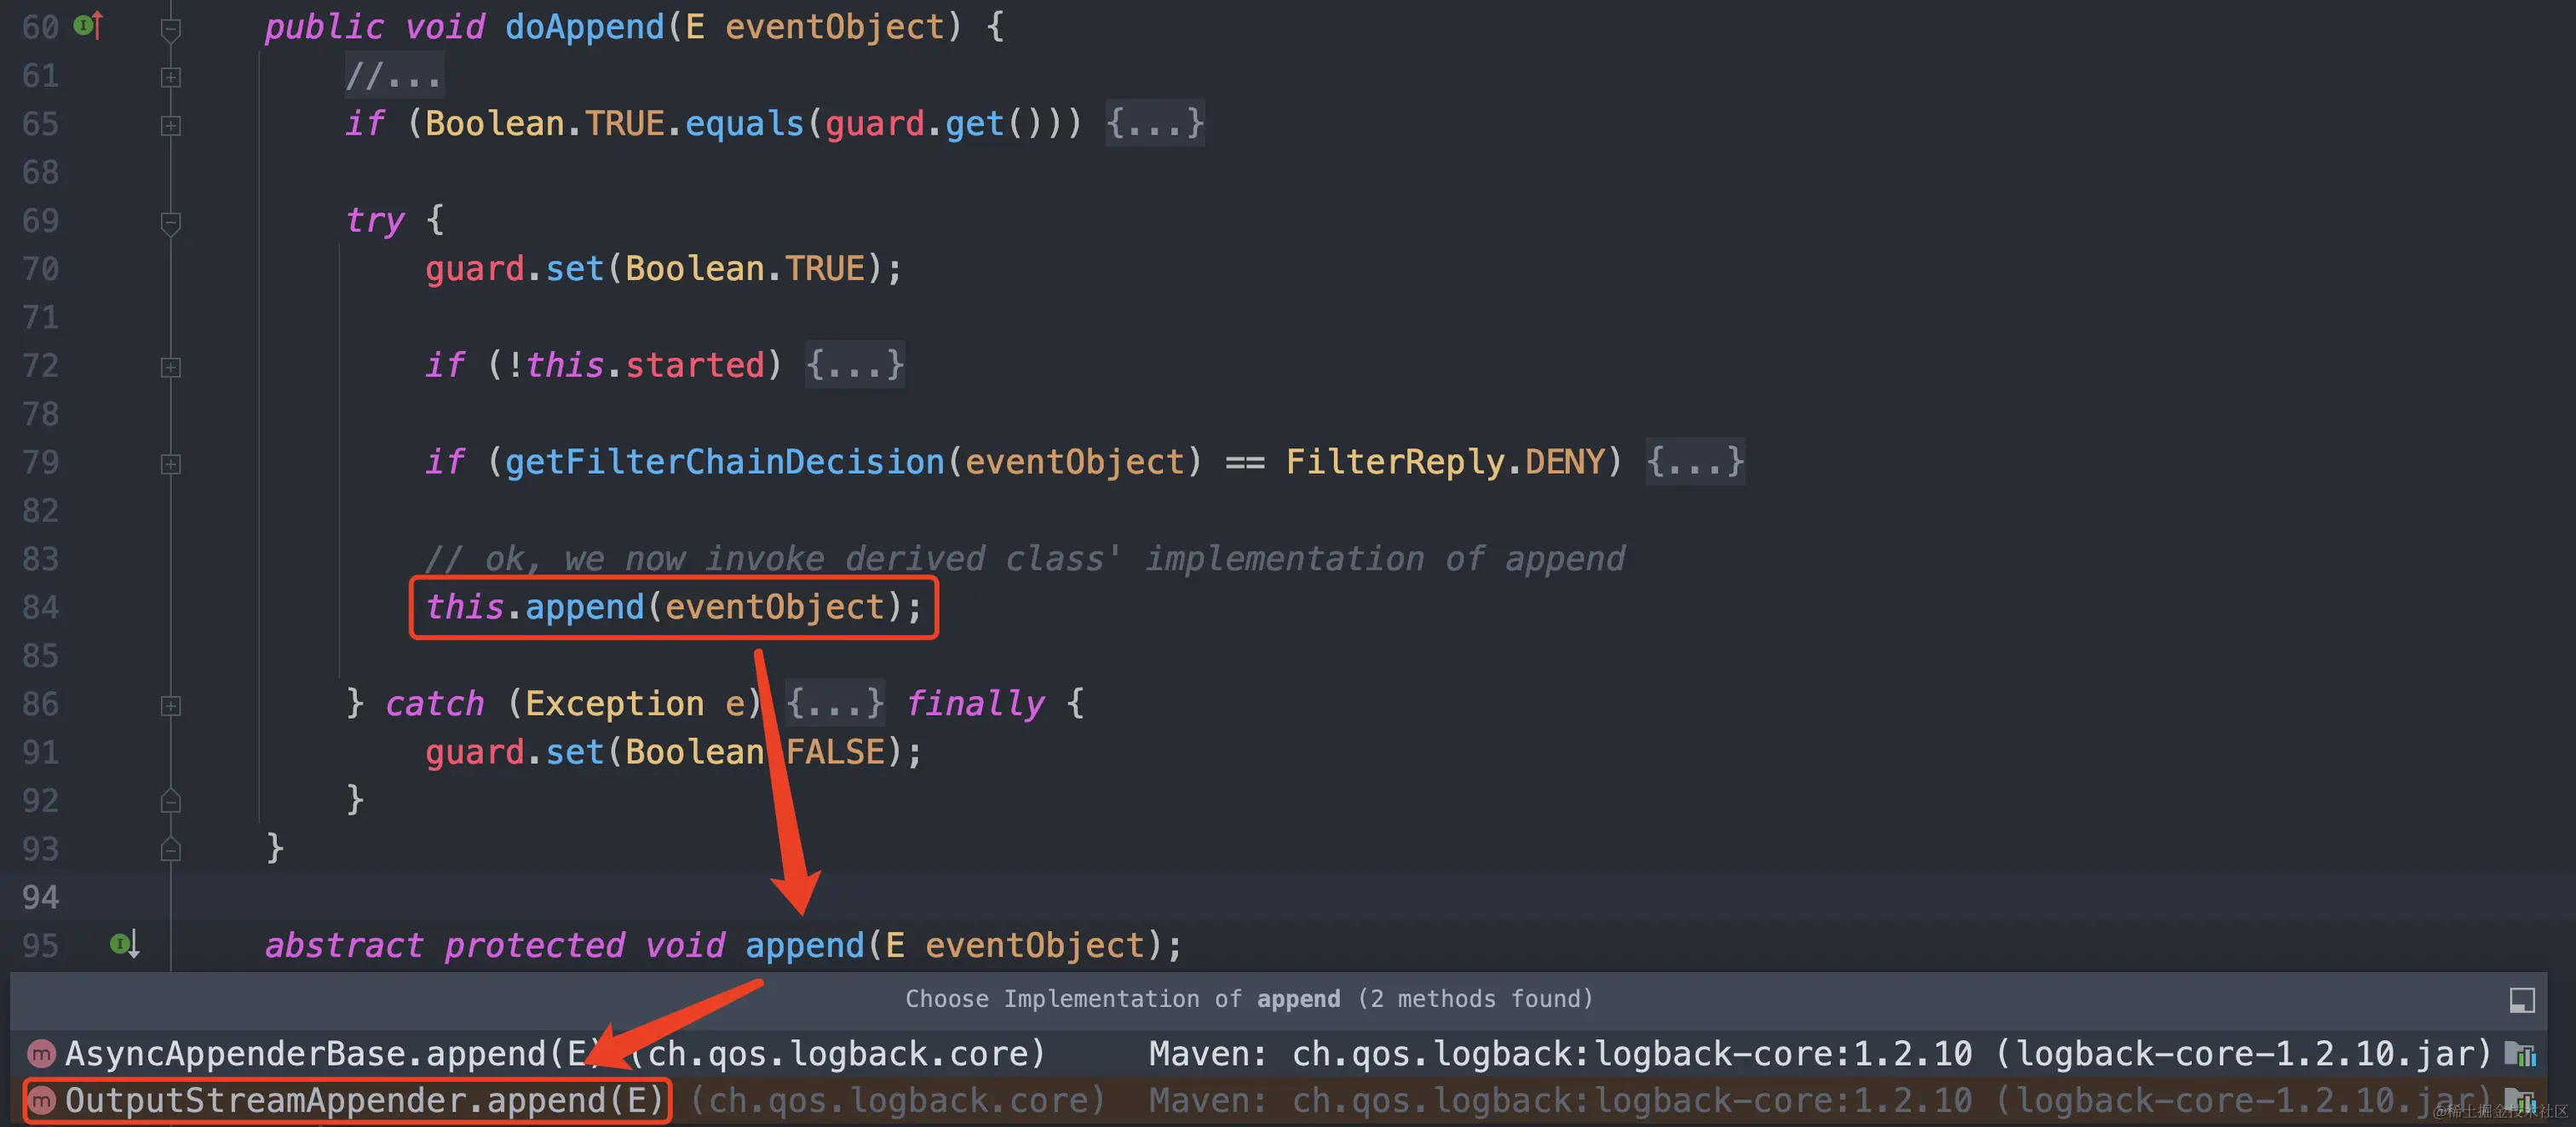Image resolution: width=2576 pixels, height=1127 pixels.
Task: Expand the folded comment on line 61
Action: coord(171,77)
